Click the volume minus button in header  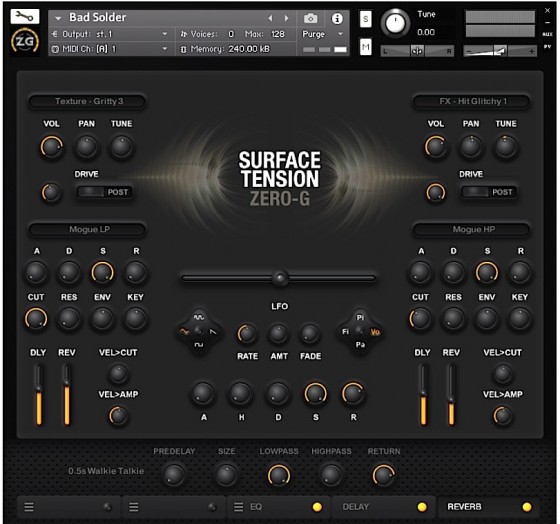(469, 52)
